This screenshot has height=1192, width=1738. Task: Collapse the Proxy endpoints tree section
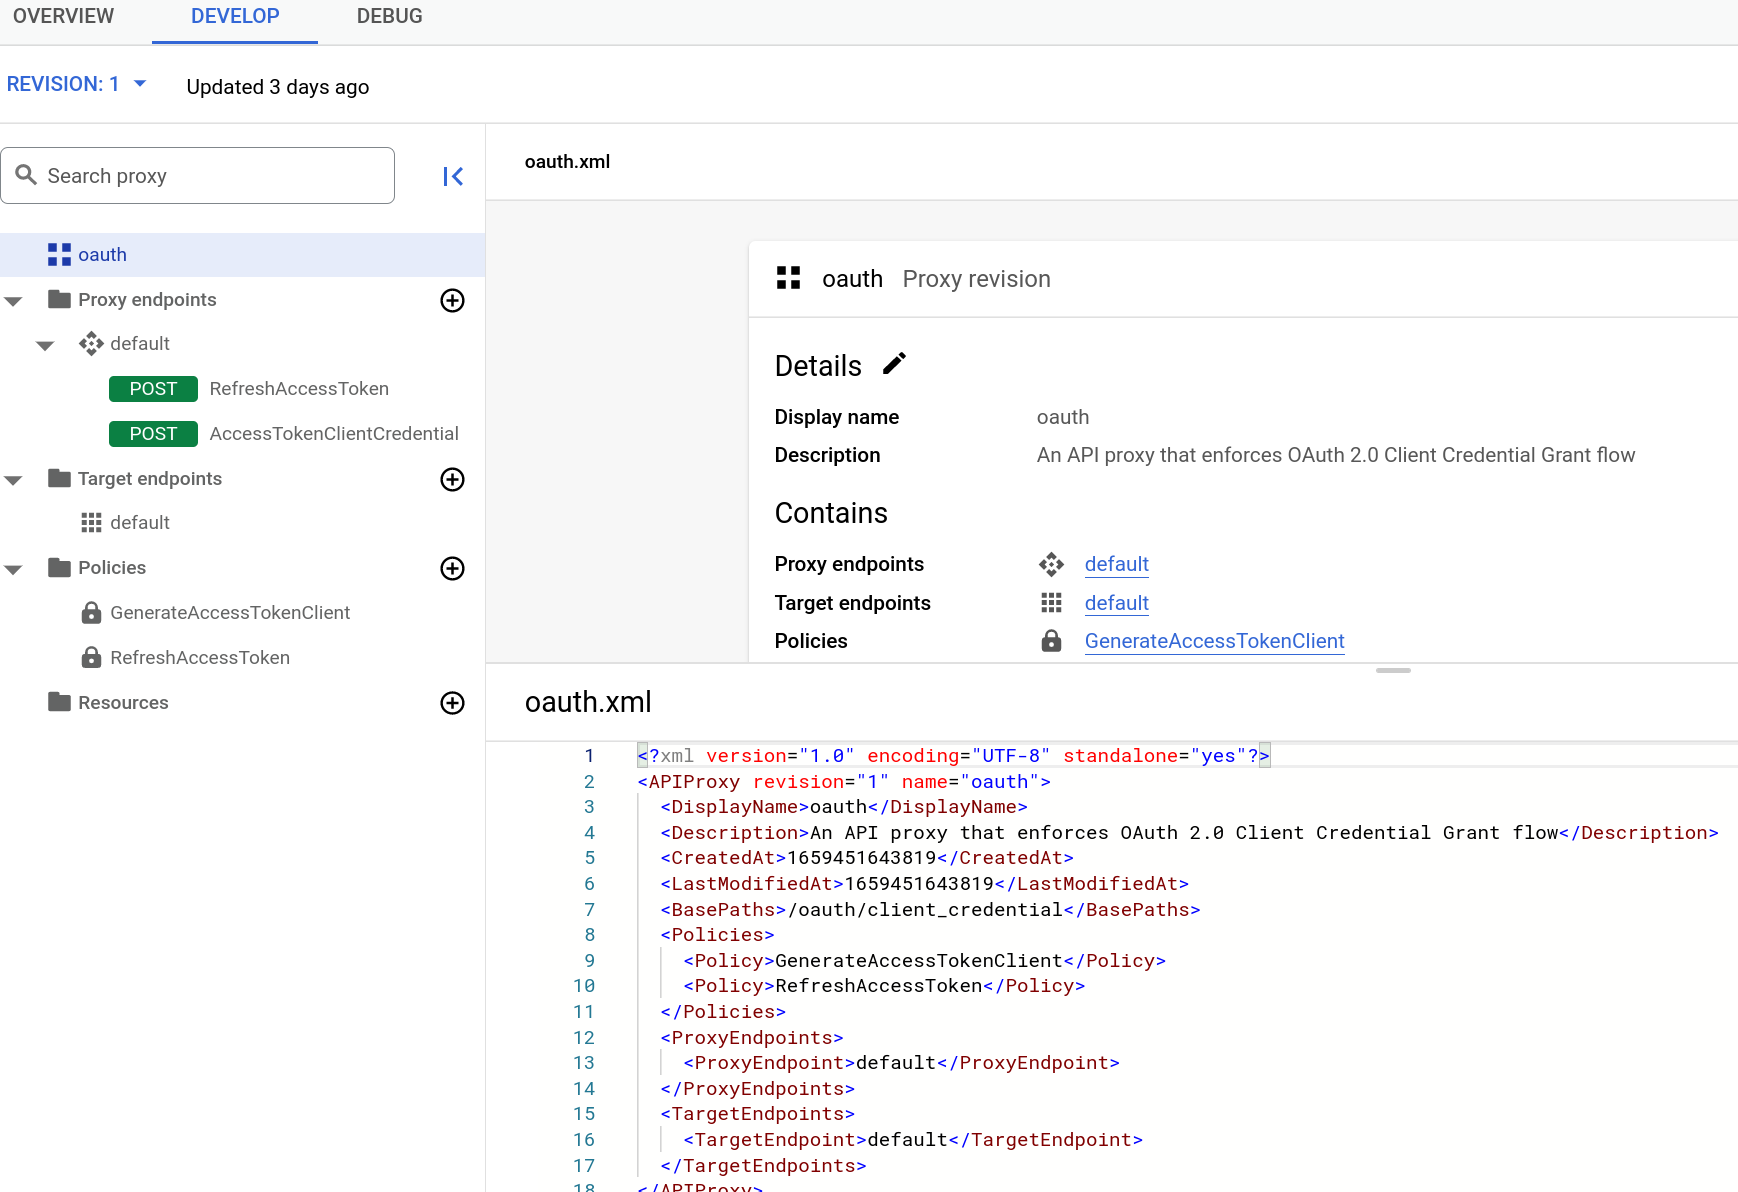coord(13,299)
